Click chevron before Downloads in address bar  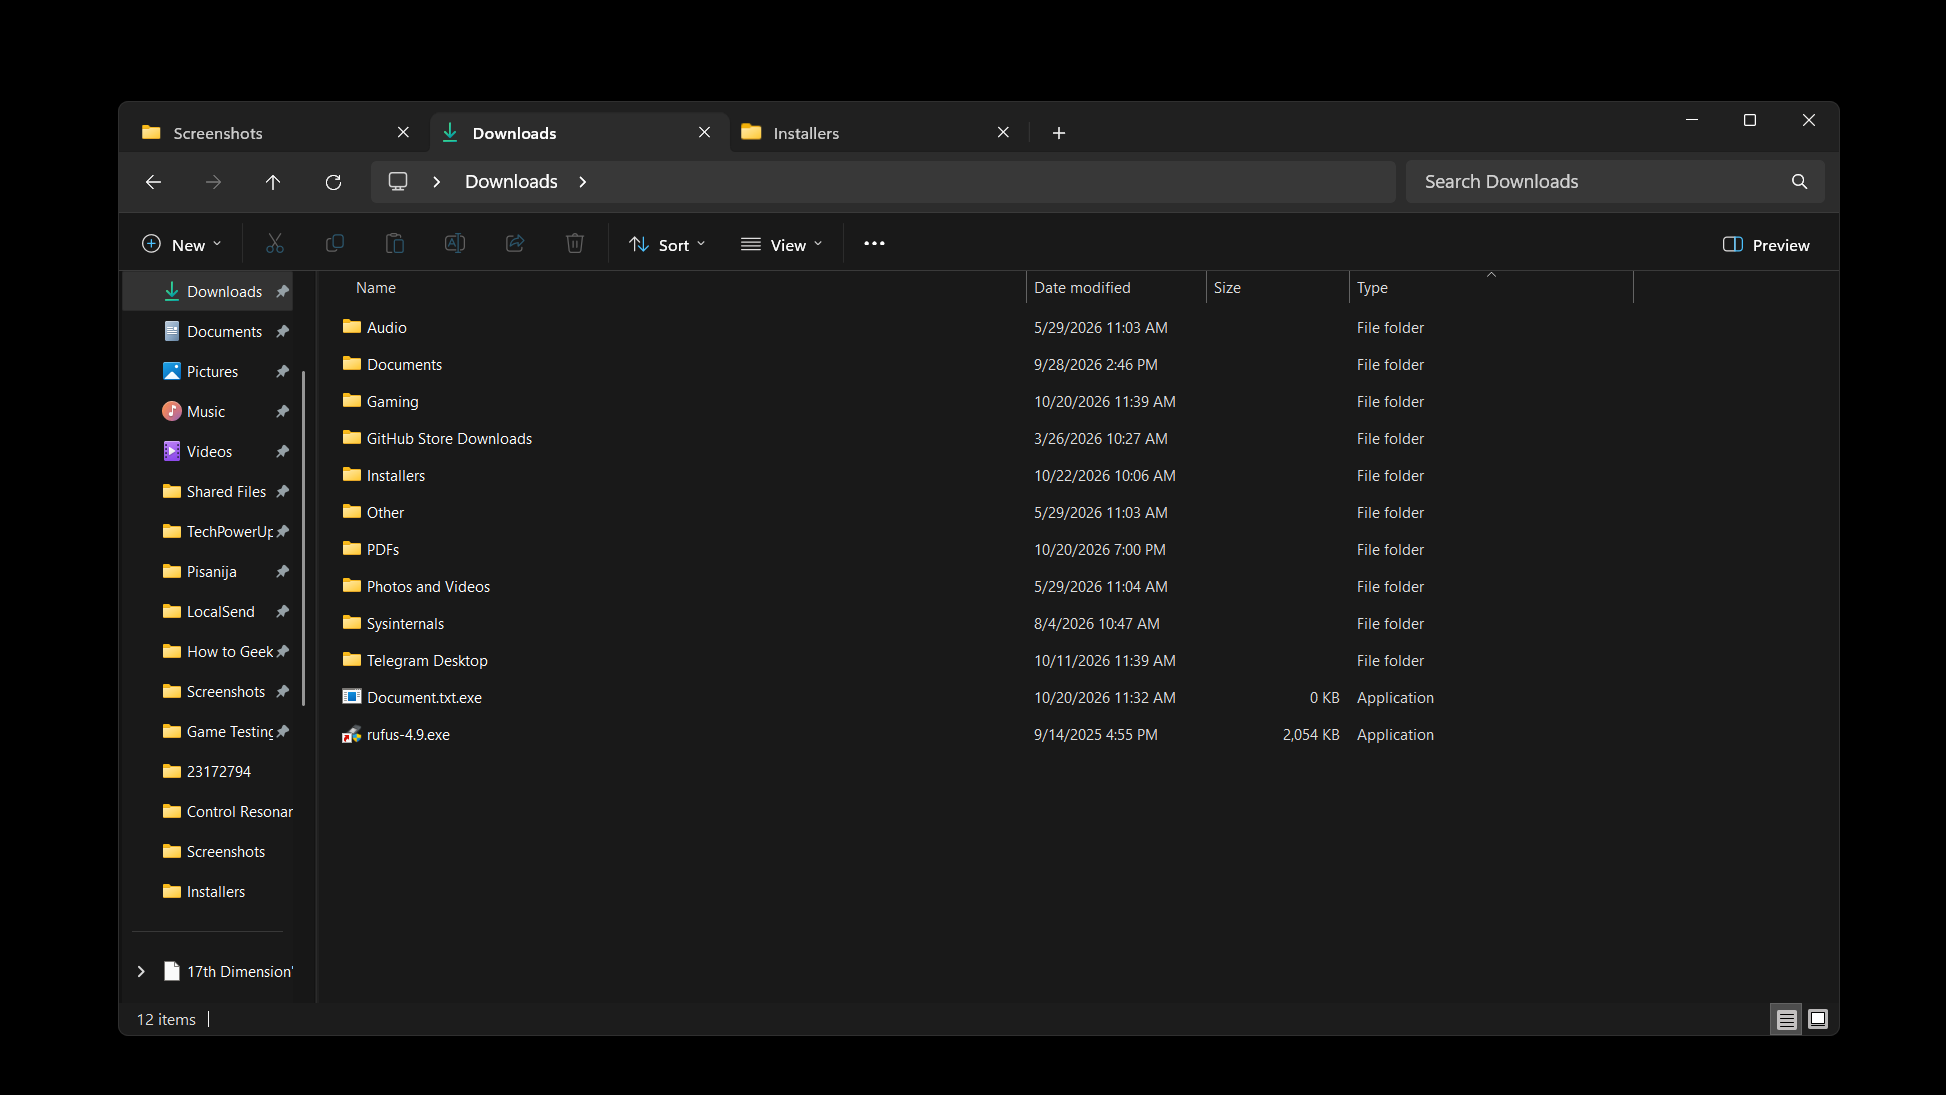(437, 182)
